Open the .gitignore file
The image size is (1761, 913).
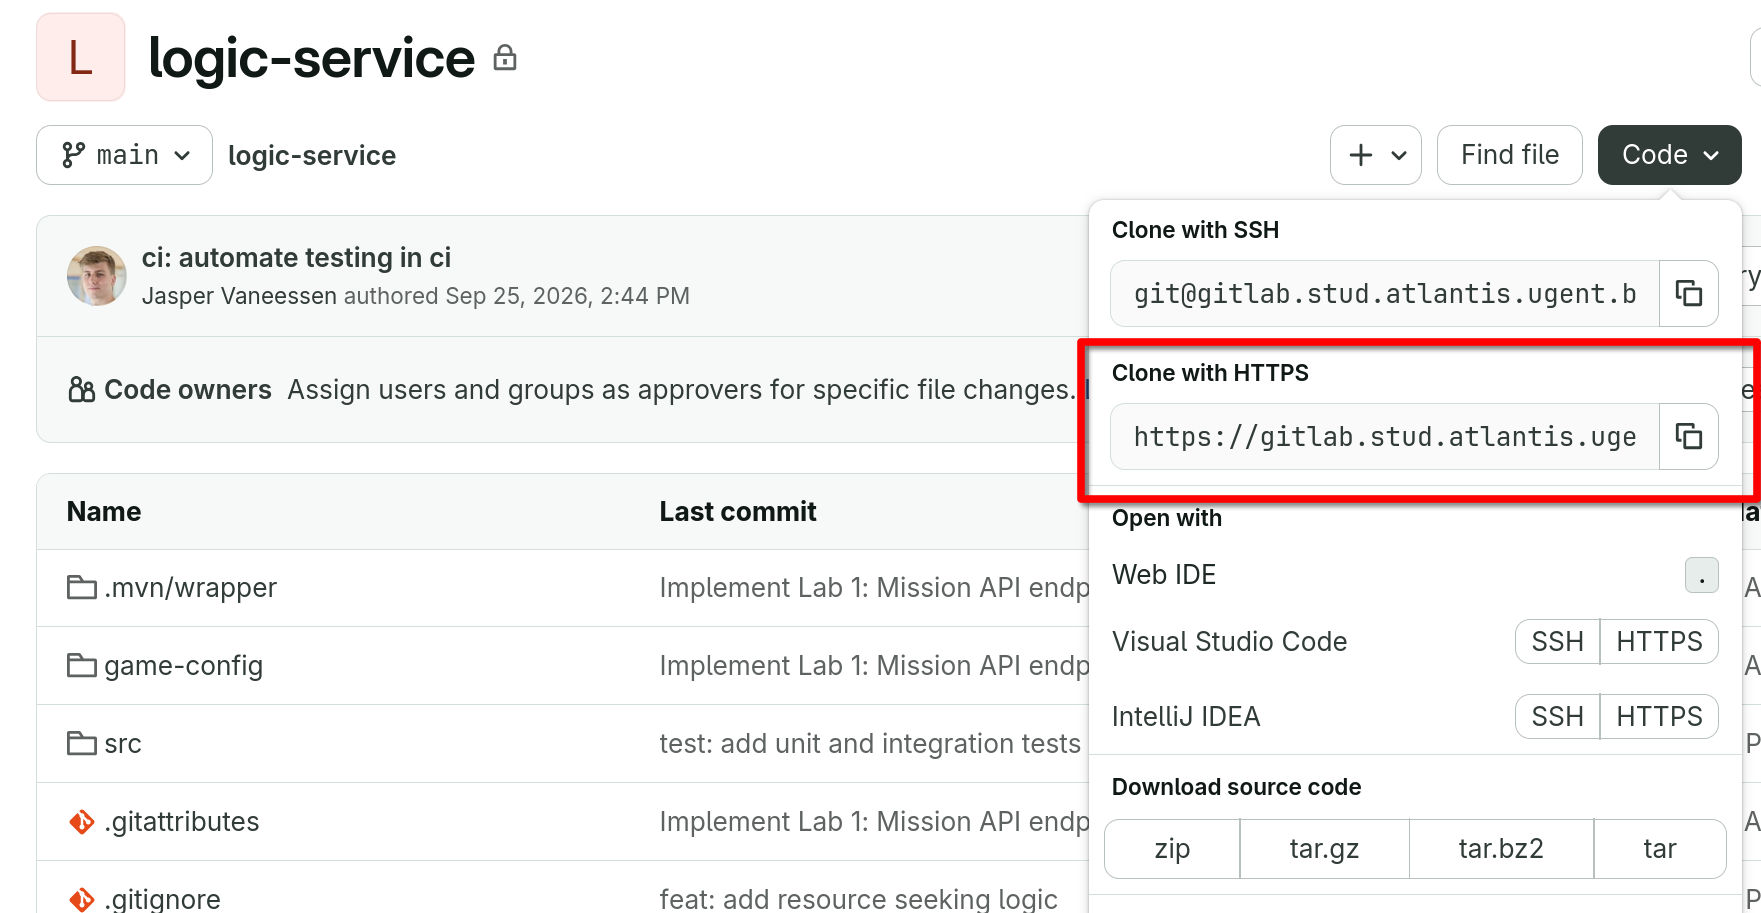click(162, 899)
